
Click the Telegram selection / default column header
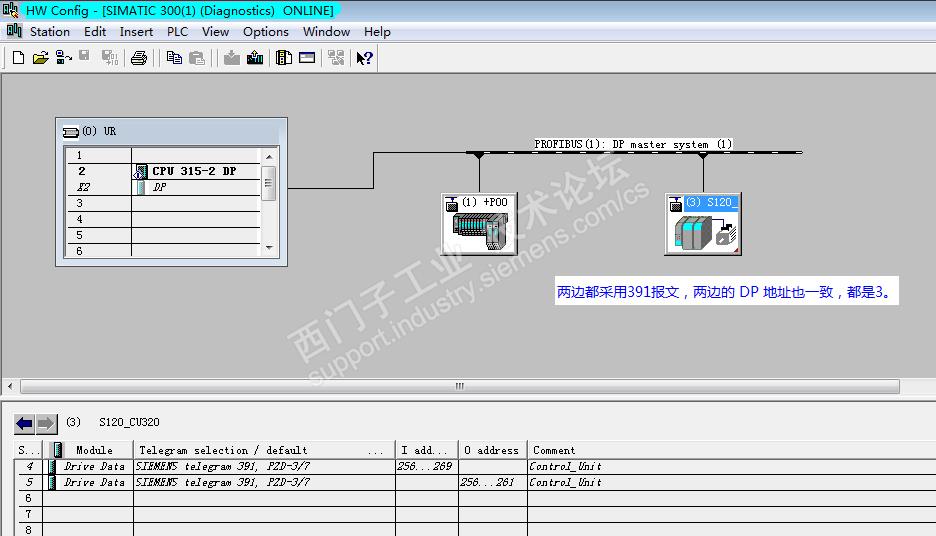coord(264,450)
